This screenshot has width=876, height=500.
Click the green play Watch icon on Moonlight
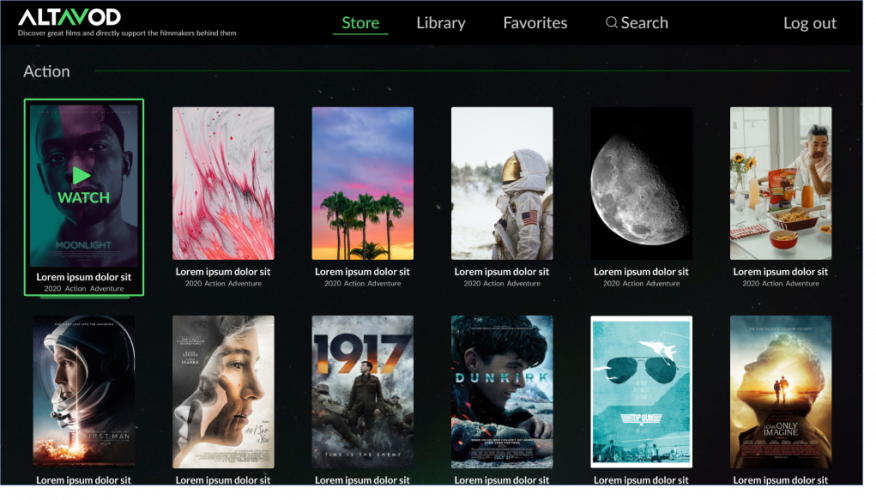[x=82, y=176]
